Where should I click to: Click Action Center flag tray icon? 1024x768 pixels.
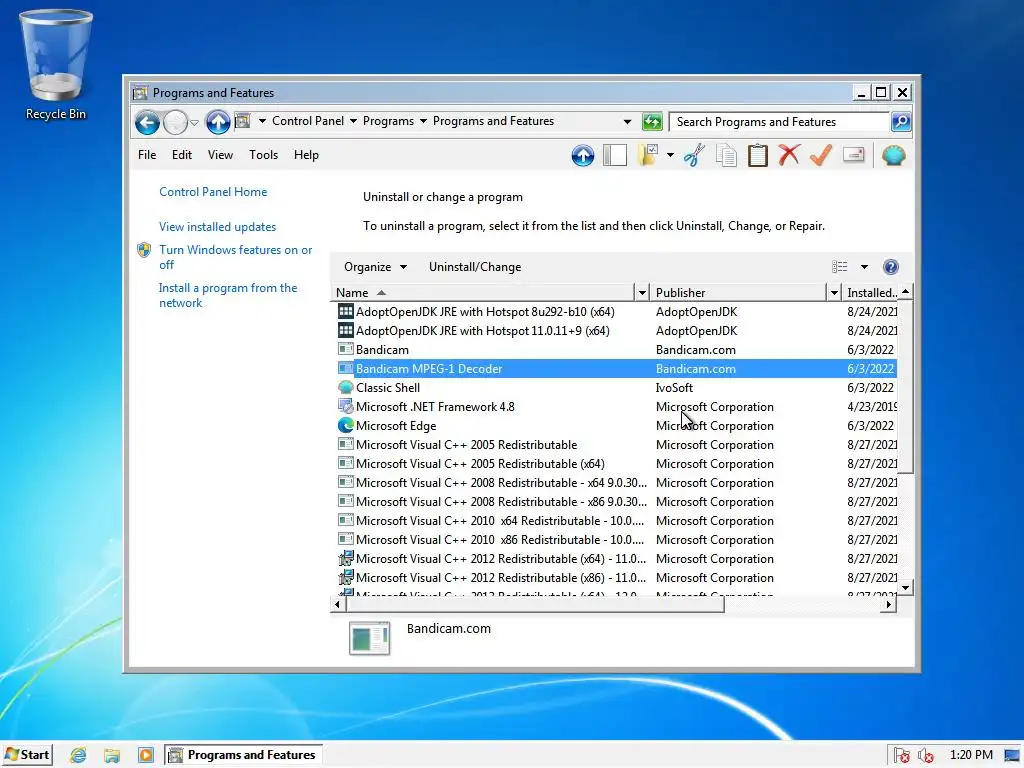pos(901,756)
